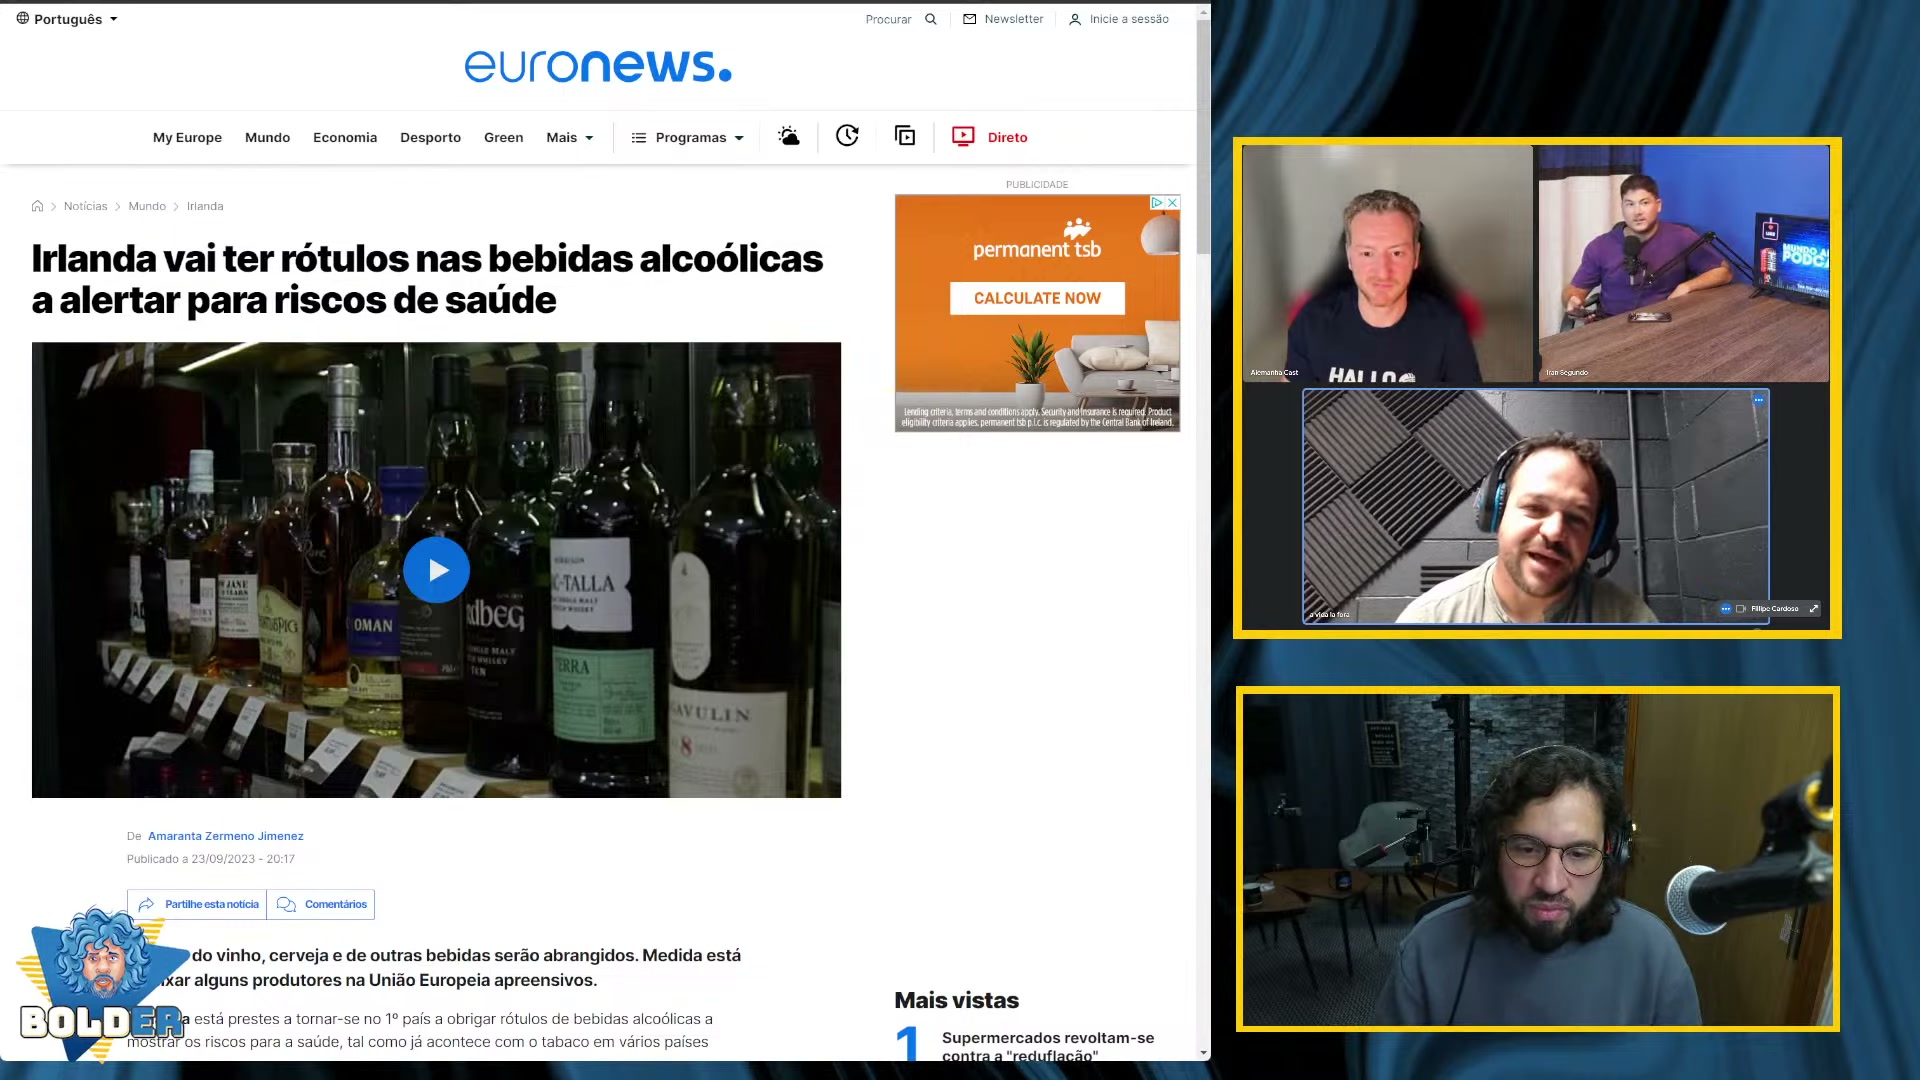The image size is (1920, 1080).
Task: Open the video gallery icon in navbar
Action: click(905, 136)
